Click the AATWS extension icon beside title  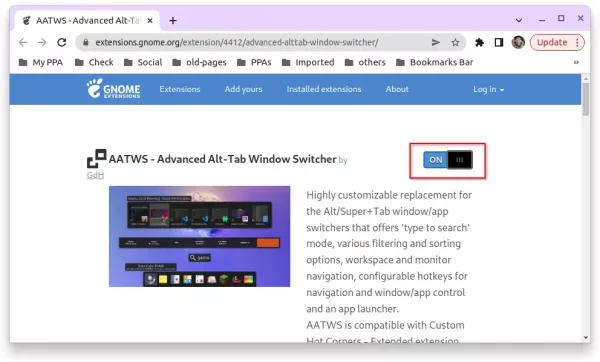pyautogui.click(x=96, y=158)
